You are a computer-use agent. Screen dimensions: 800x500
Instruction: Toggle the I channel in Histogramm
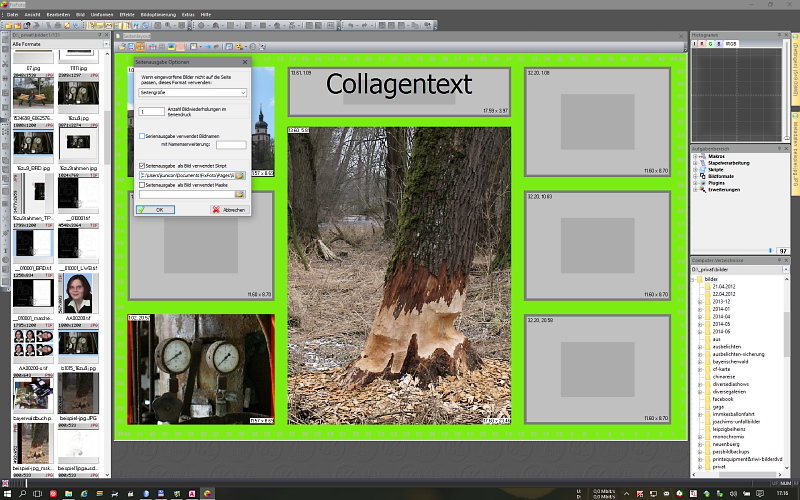pos(694,44)
